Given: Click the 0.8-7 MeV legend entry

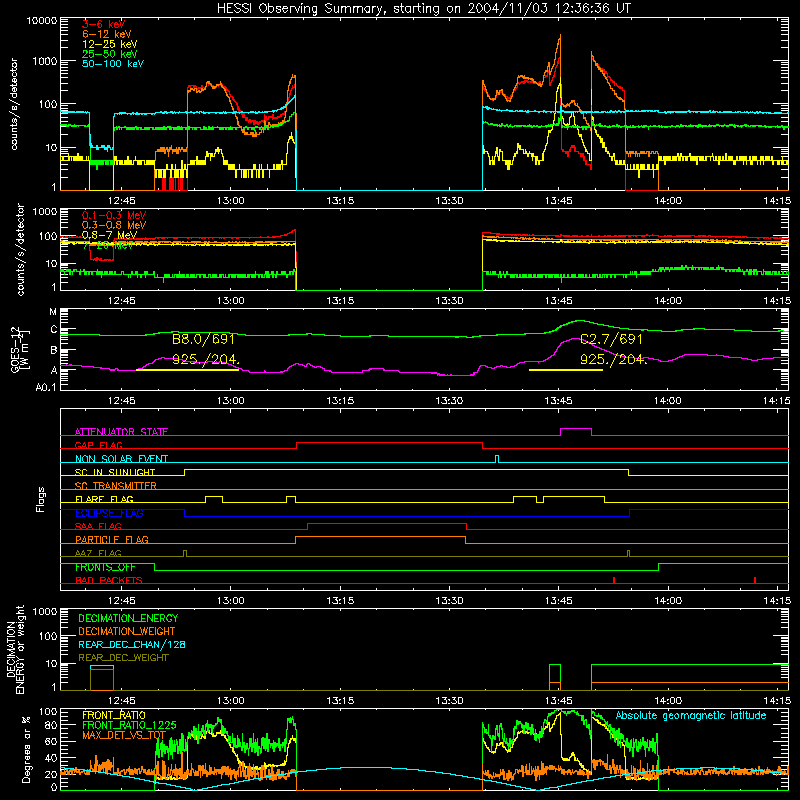Looking at the screenshot, I should 109,235.
